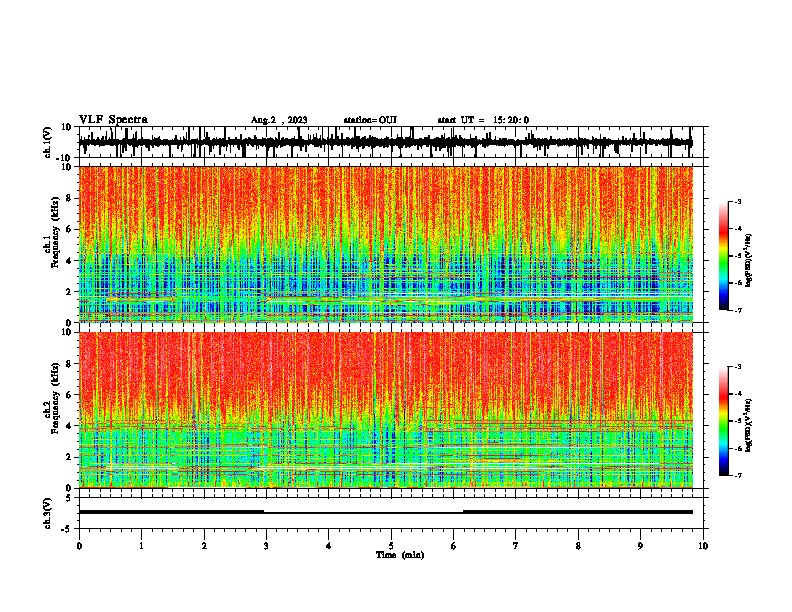Image resolution: width=792 pixels, height=612 pixels.
Task: Click the ch.2 spectrogram '6' kHz tick label
Action: (69, 395)
